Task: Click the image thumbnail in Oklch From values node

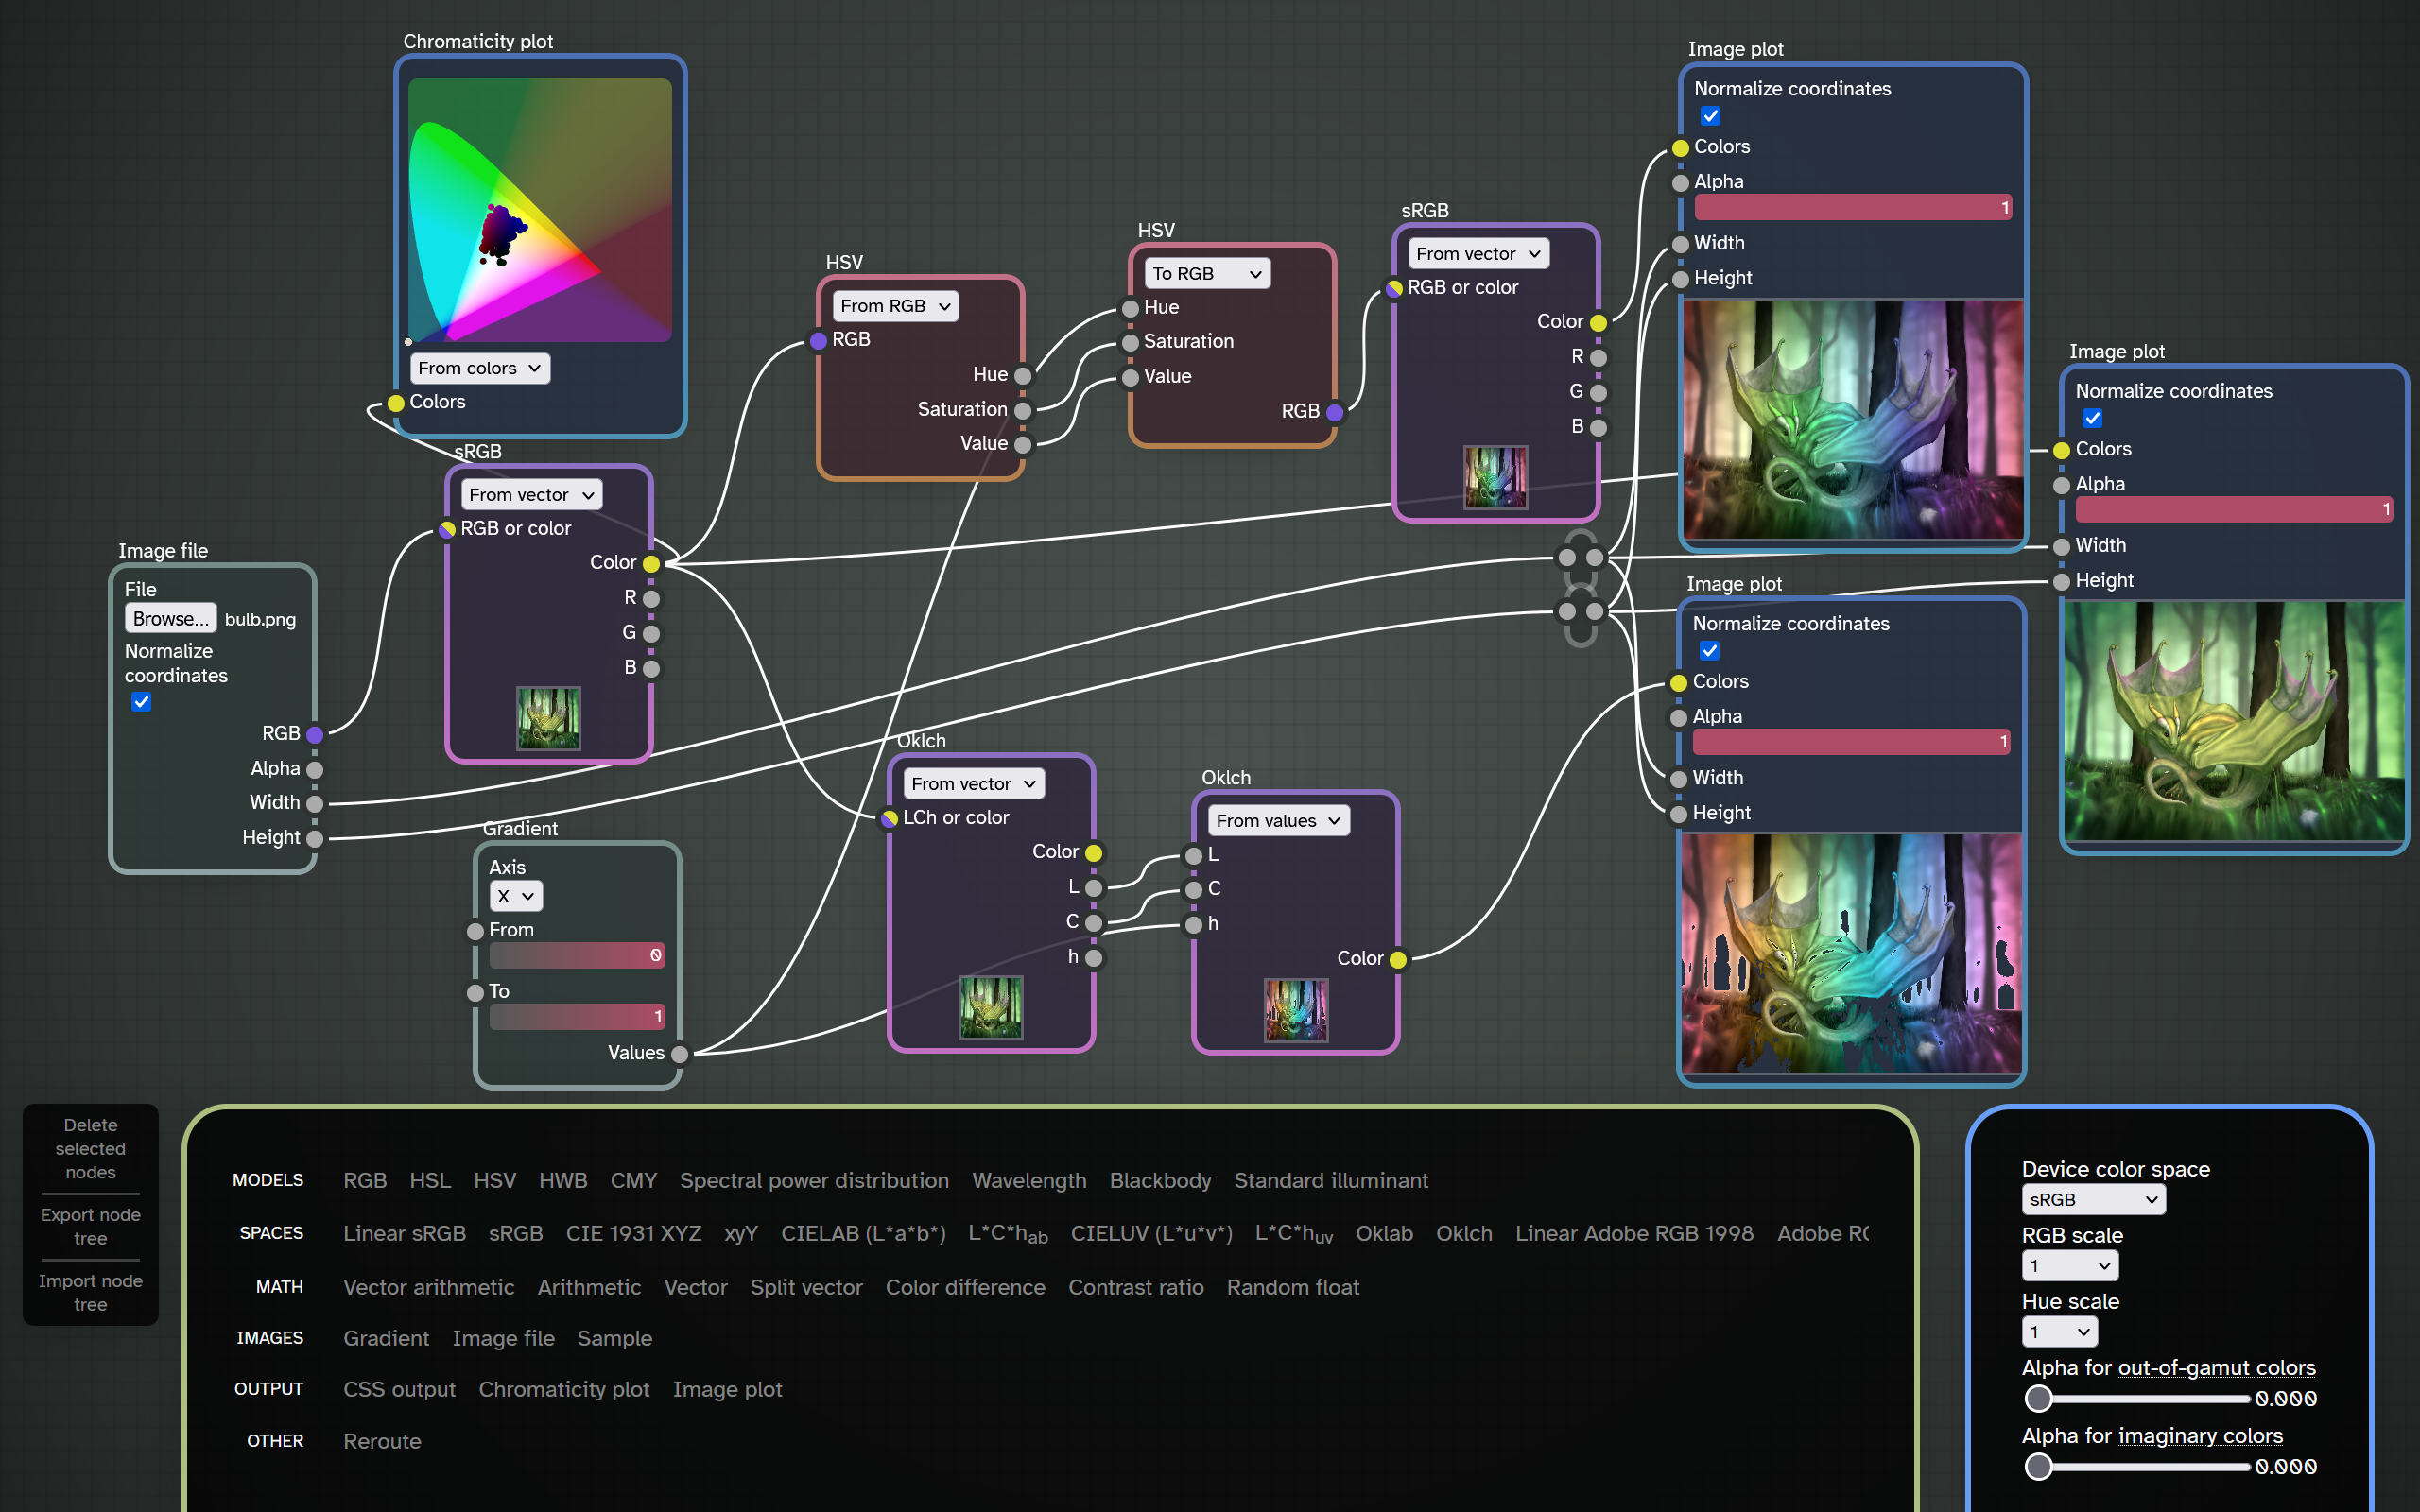Action: (1296, 1011)
